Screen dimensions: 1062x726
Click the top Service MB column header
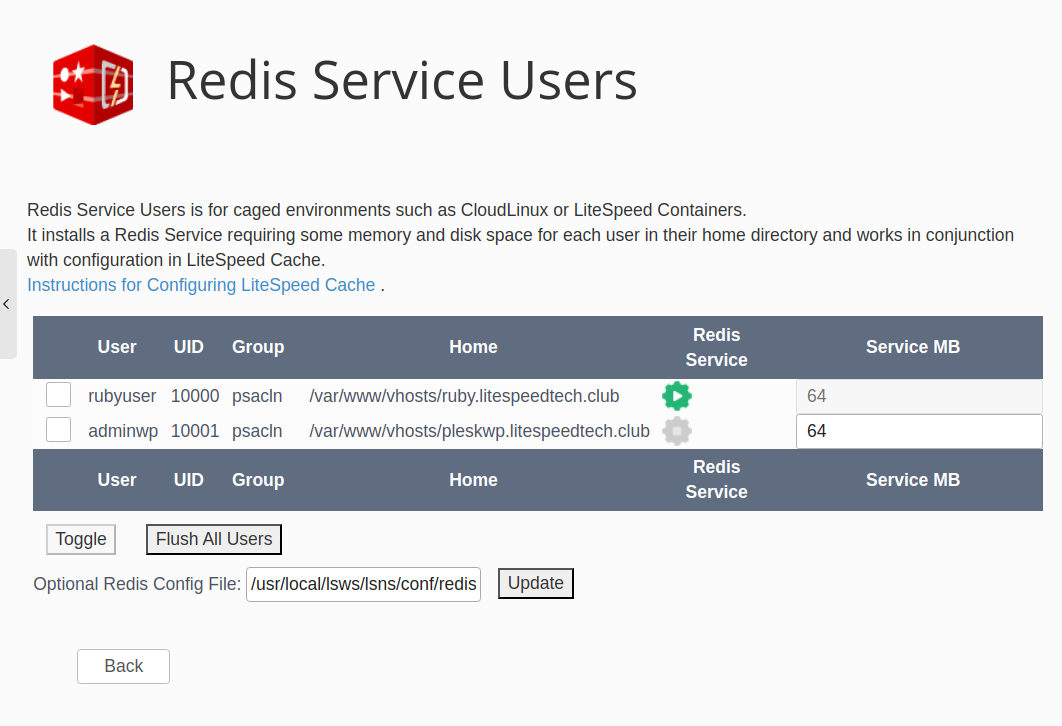pyautogui.click(x=913, y=347)
